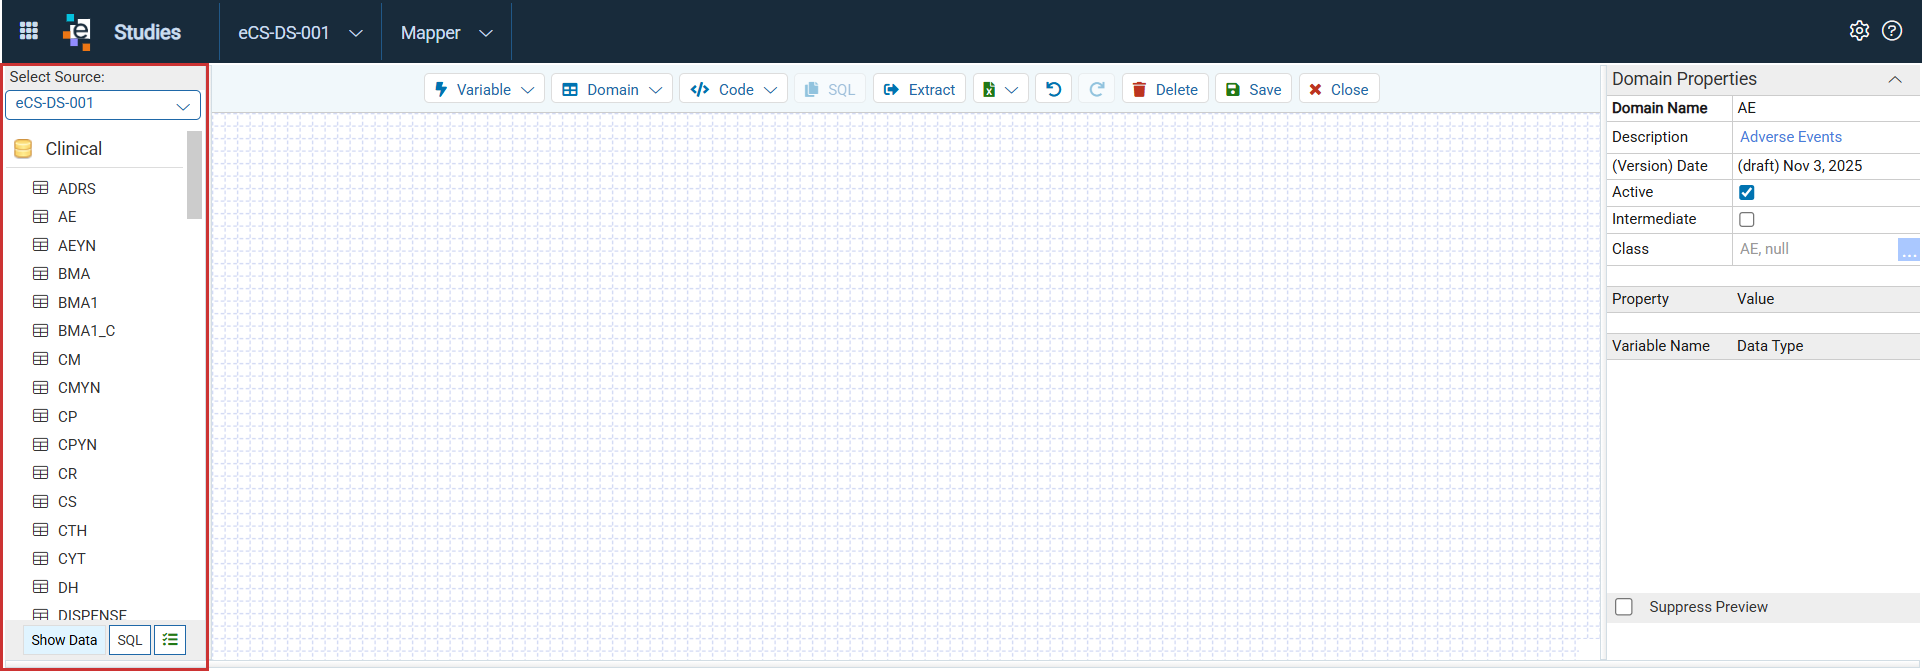Screen dimensions: 1922x671
Task: Click the Domain Name value AE
Action: pos(1747,108)
